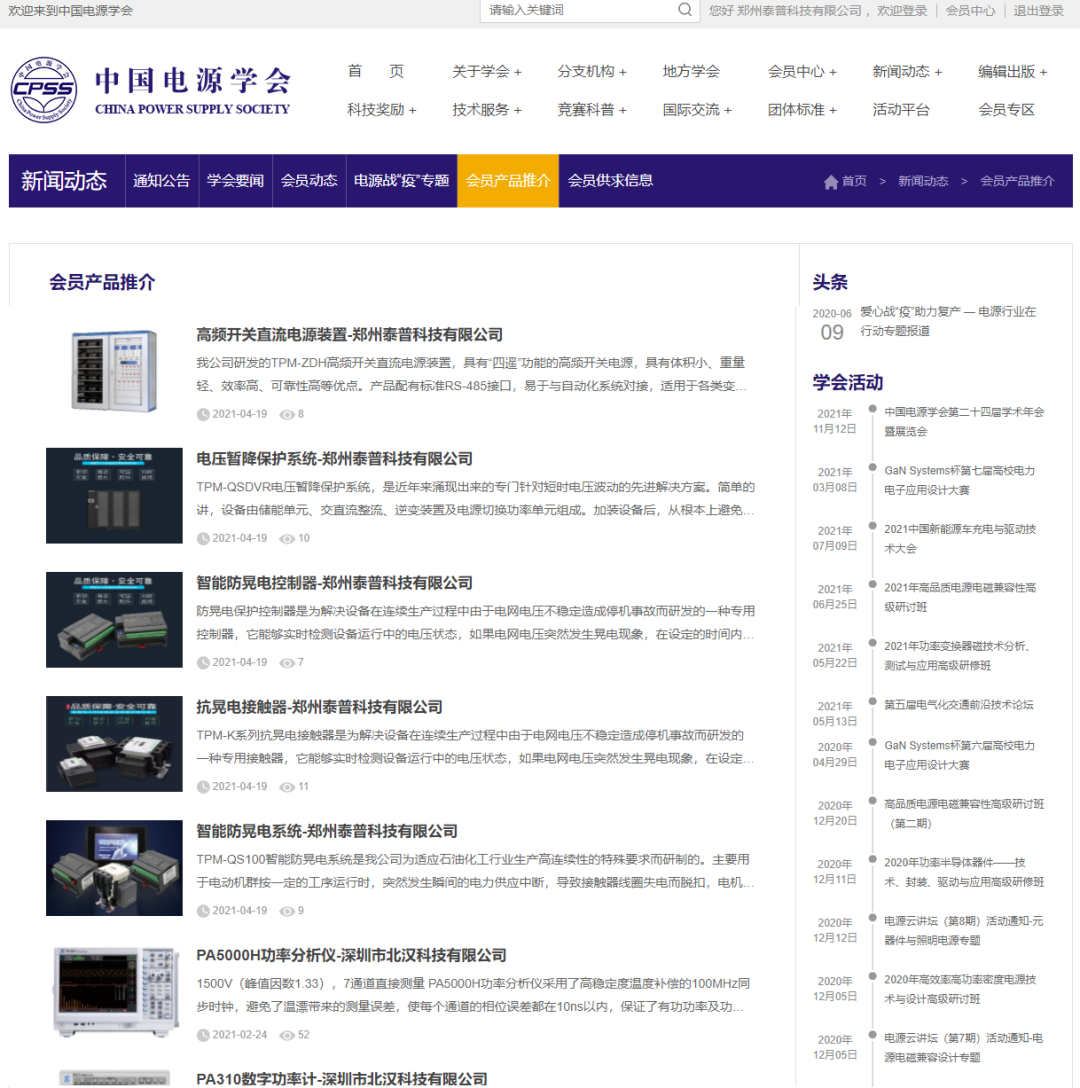Click the clock icon under 电压暂降保护系统
The width and height of the screenshot is (1080, 1088).
click(203, 538)
